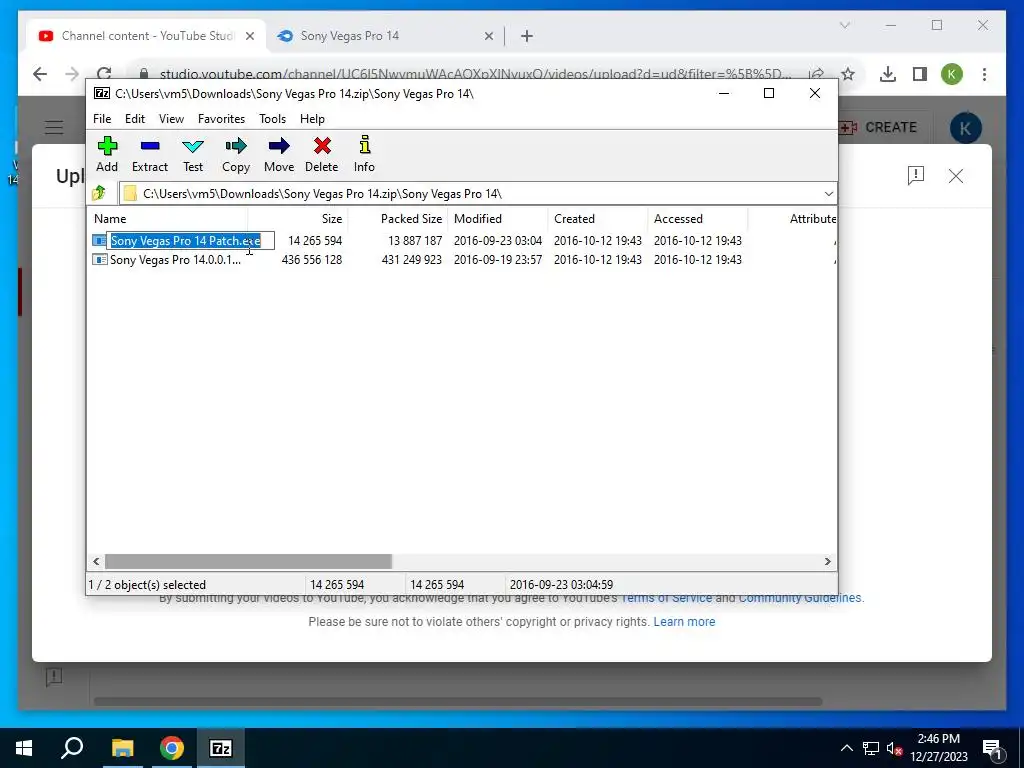1024x768 pixels.
Task: Click the 436 556 128 size cell
Action: [x=312, y=260]
